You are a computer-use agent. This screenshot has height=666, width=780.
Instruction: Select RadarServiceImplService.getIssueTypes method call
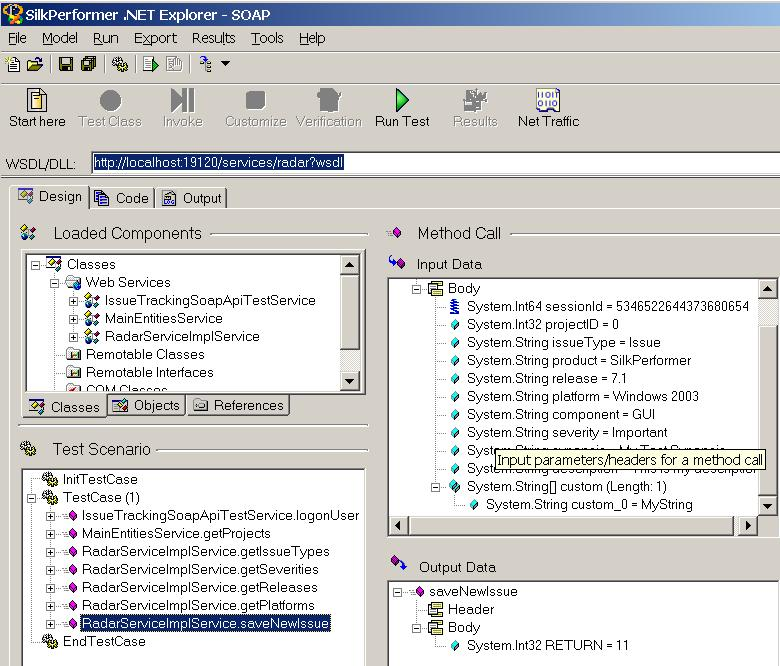tap(205, 552)
